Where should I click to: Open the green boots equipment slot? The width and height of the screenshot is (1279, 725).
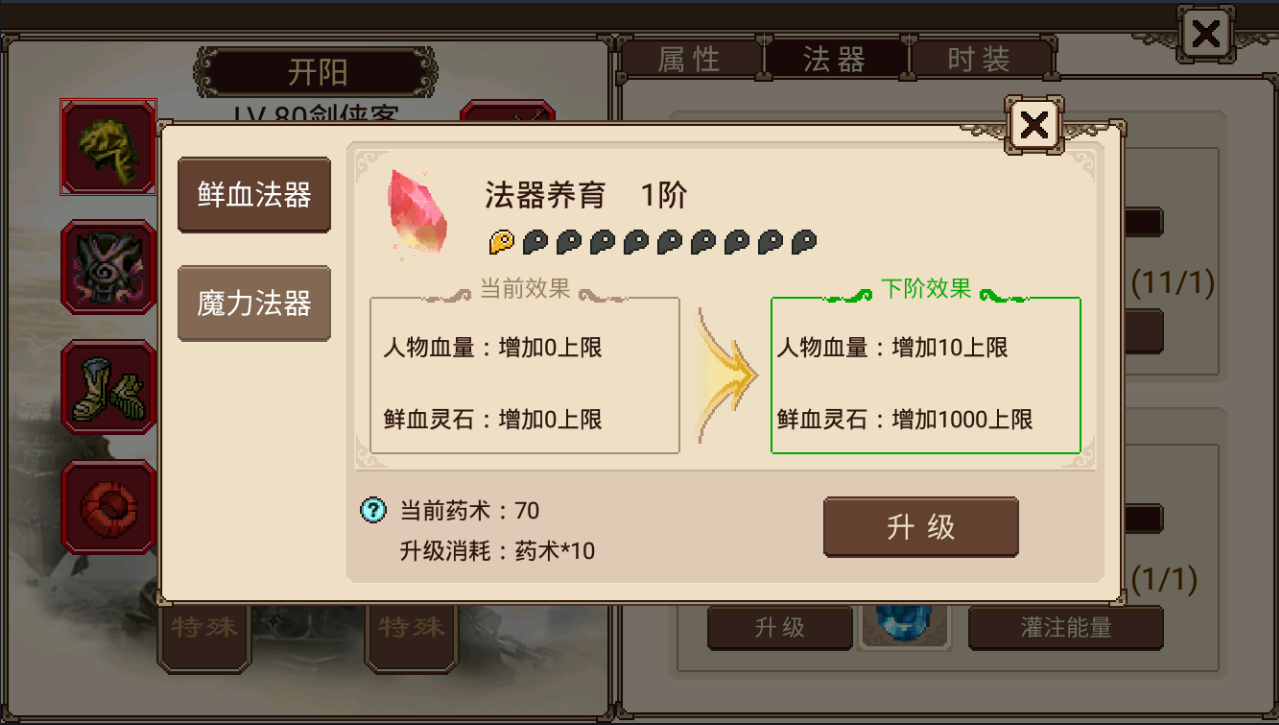coord(108,387)
